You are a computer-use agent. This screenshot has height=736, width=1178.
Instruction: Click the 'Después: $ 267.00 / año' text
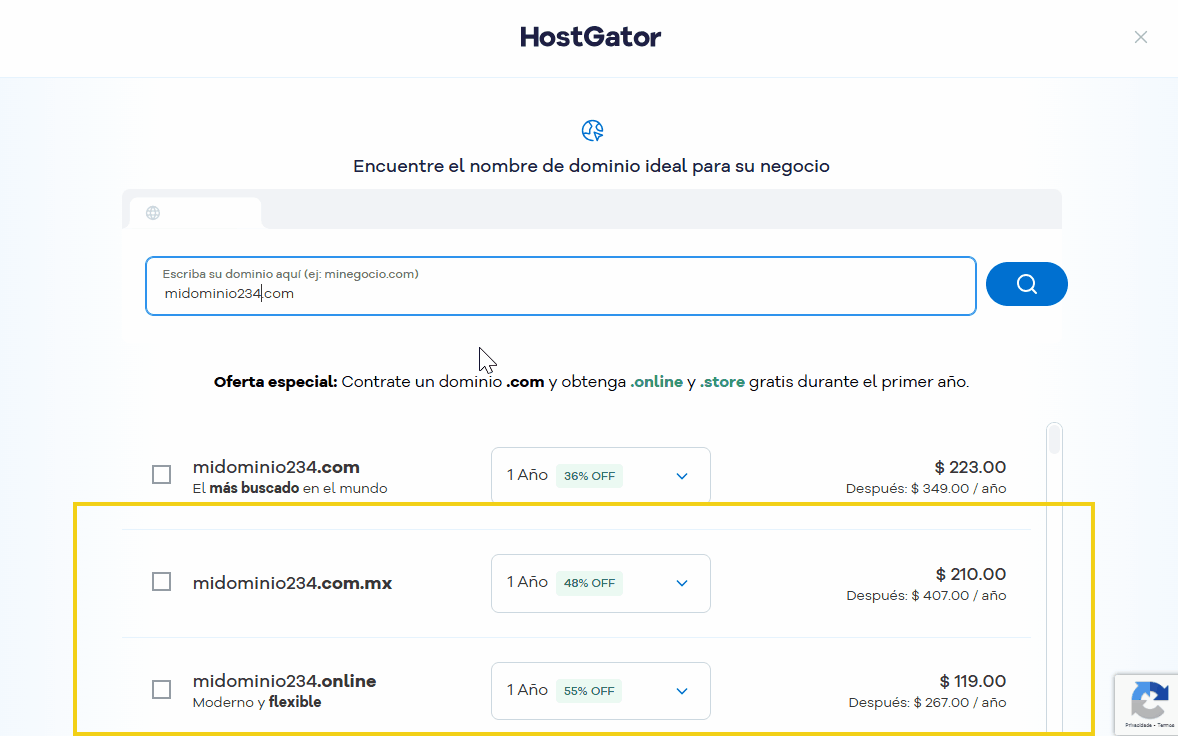point(927,703)
